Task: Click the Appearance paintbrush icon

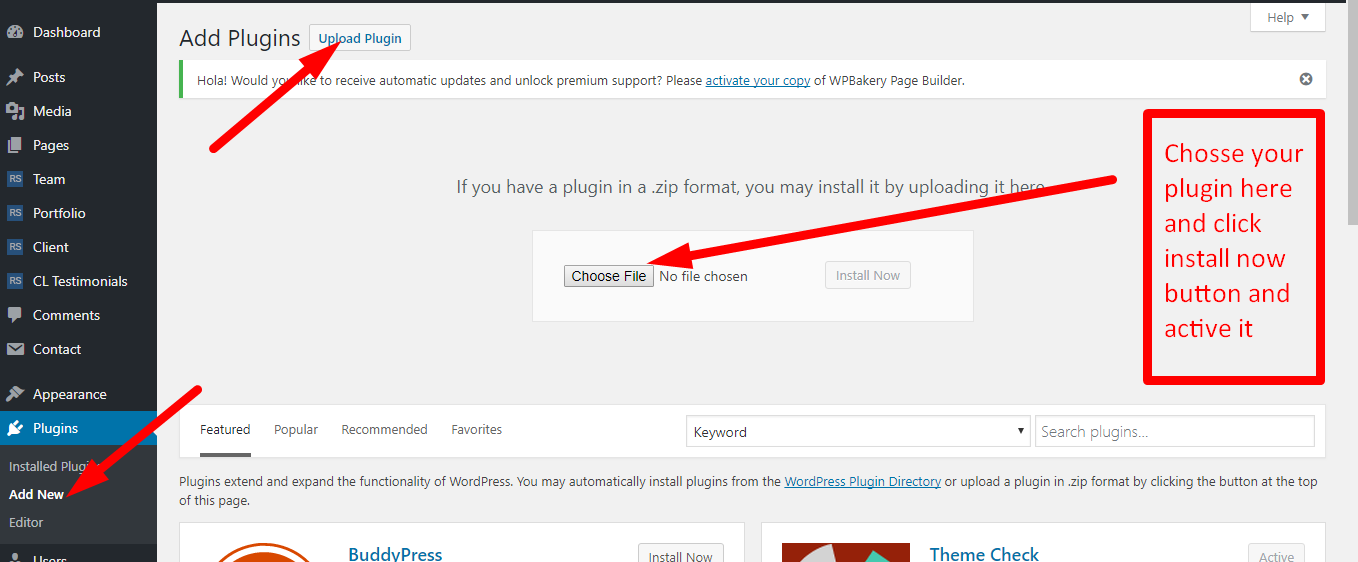Action: [x=15, y=394]
